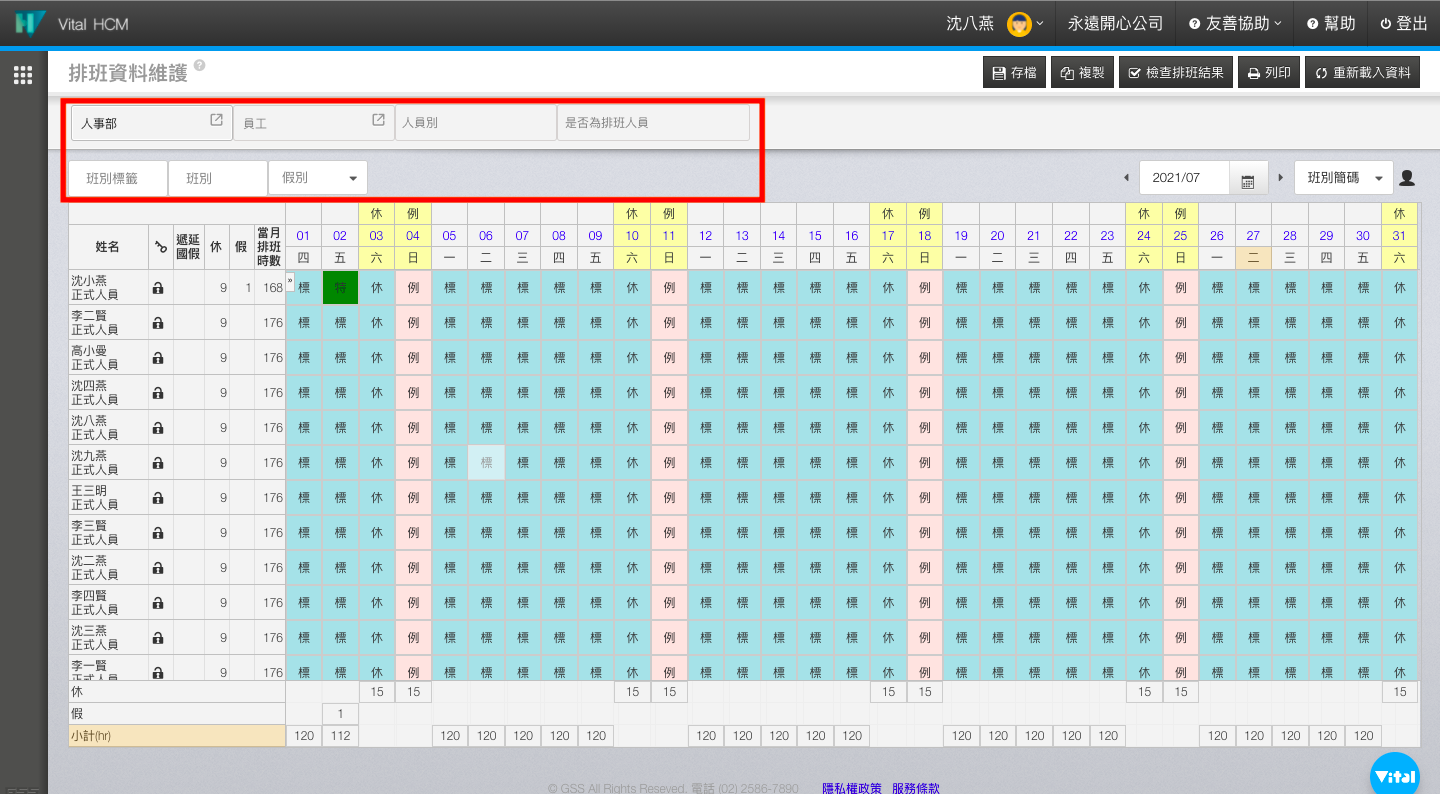Click help icon next to 排班資料維護 title
This screenshot has width=1440, height=794.
tap(200, 66)
